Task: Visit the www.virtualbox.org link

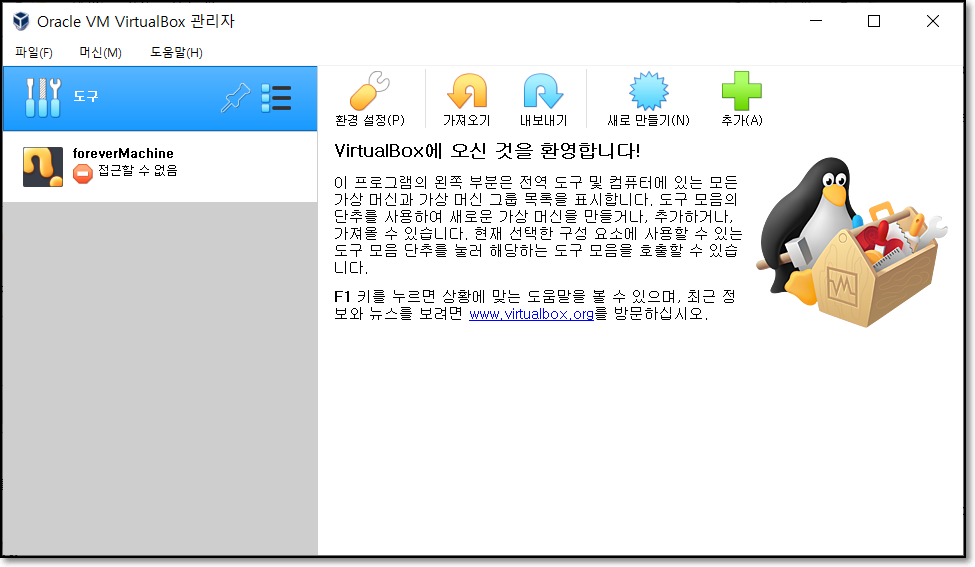Action: pyautogui.click(x=531, y=314)
